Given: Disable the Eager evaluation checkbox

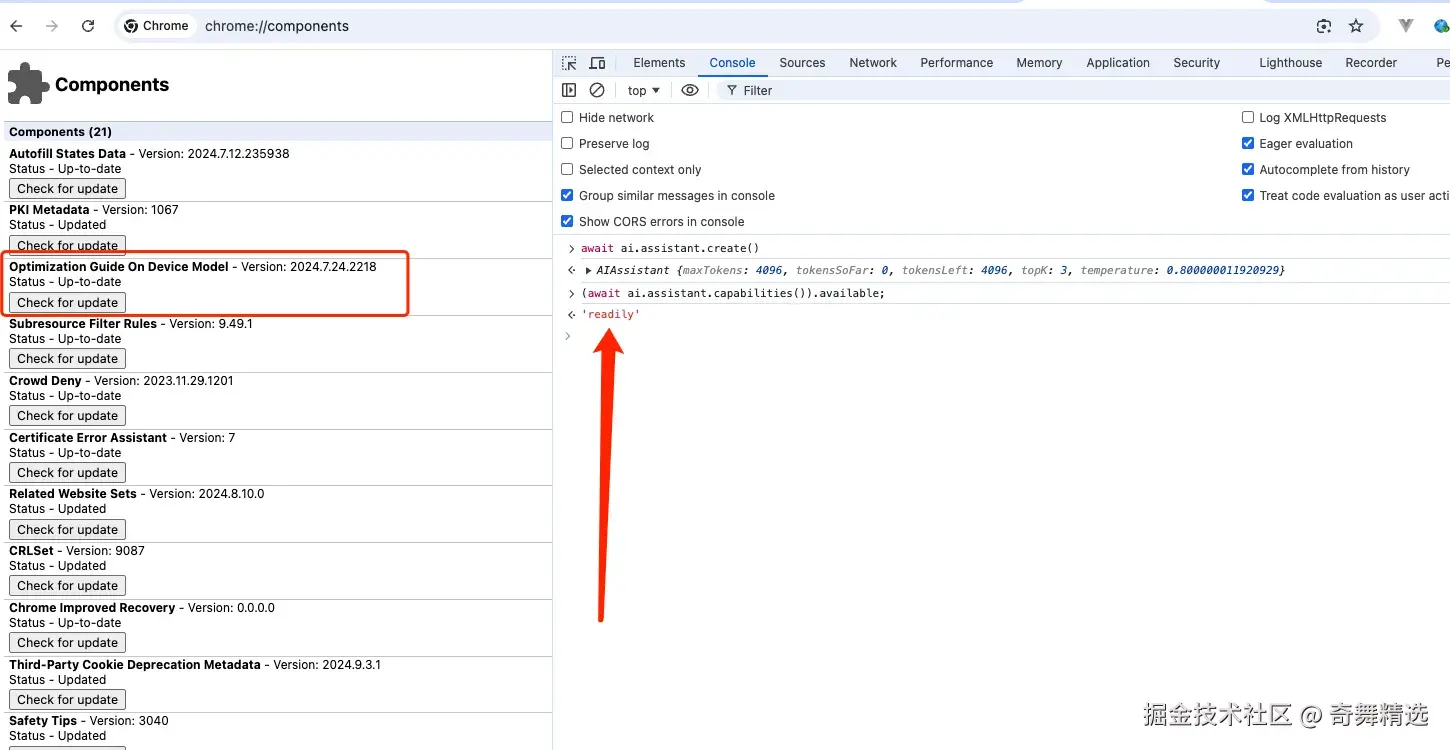Looking at the screenshot, I should [x=1248, y=143].
